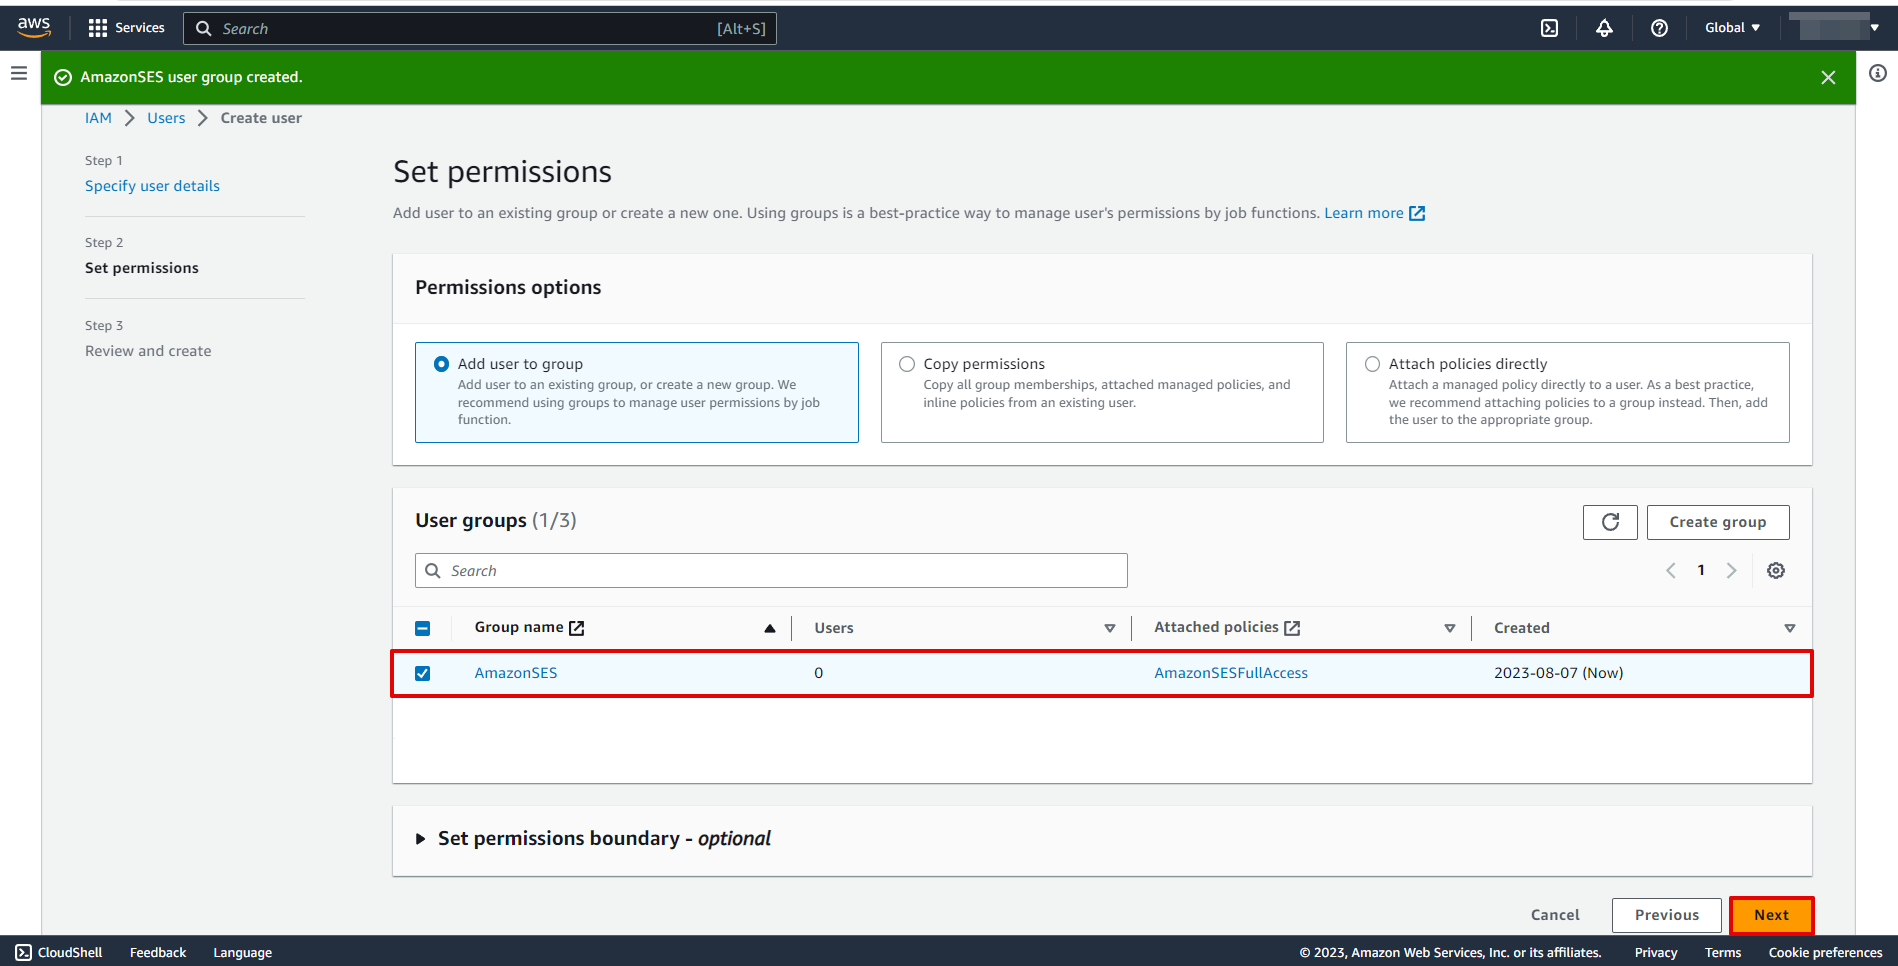The width and height of the screenshot is (1898, 966).
Task: Go to Users breadcrumb
Action: (166, 118)
